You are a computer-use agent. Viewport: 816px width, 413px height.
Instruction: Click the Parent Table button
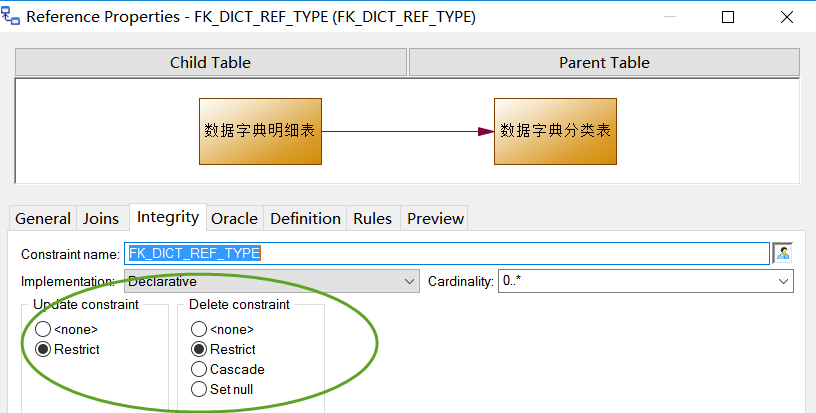coord(604,62)
